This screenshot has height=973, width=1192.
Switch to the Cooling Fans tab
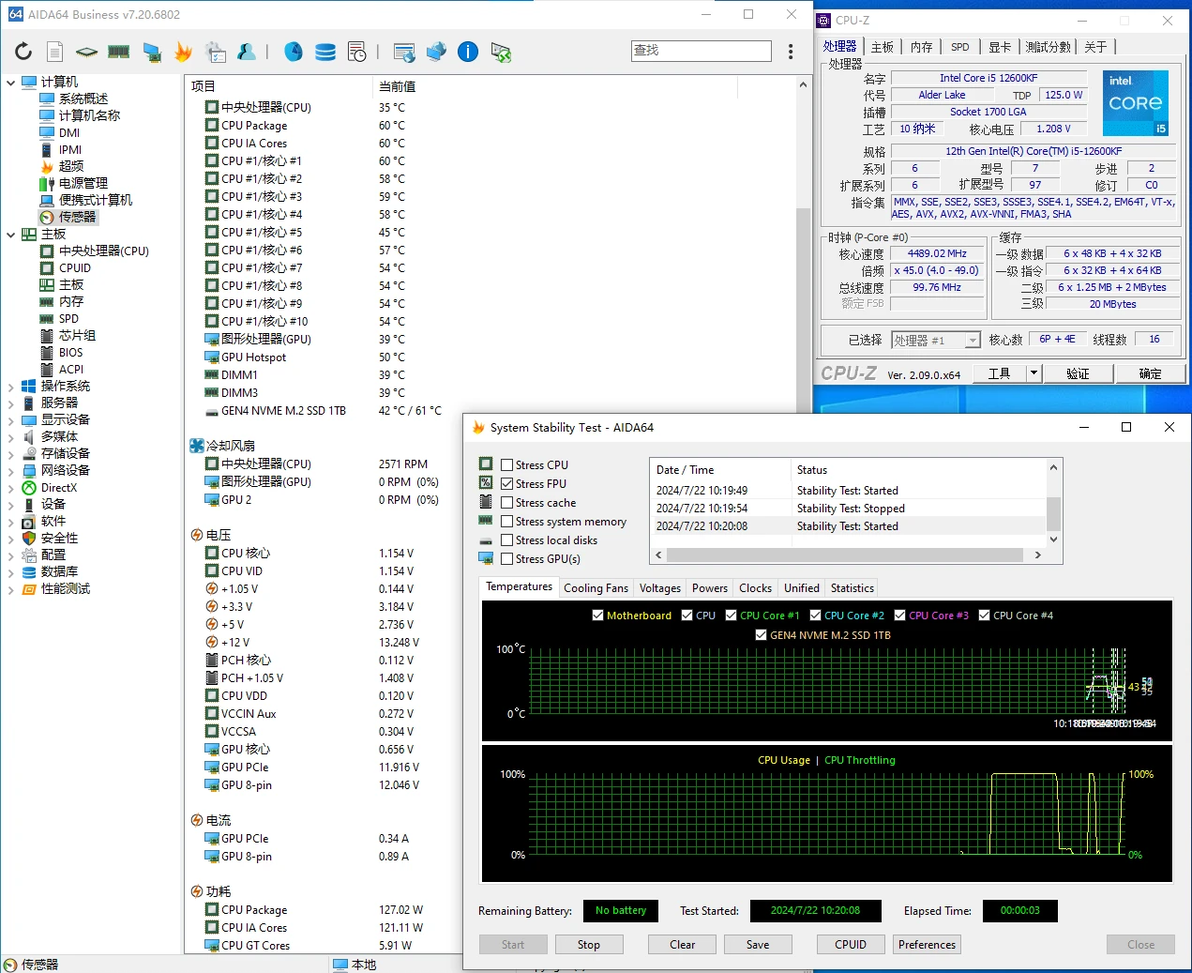tap(596, 588)
